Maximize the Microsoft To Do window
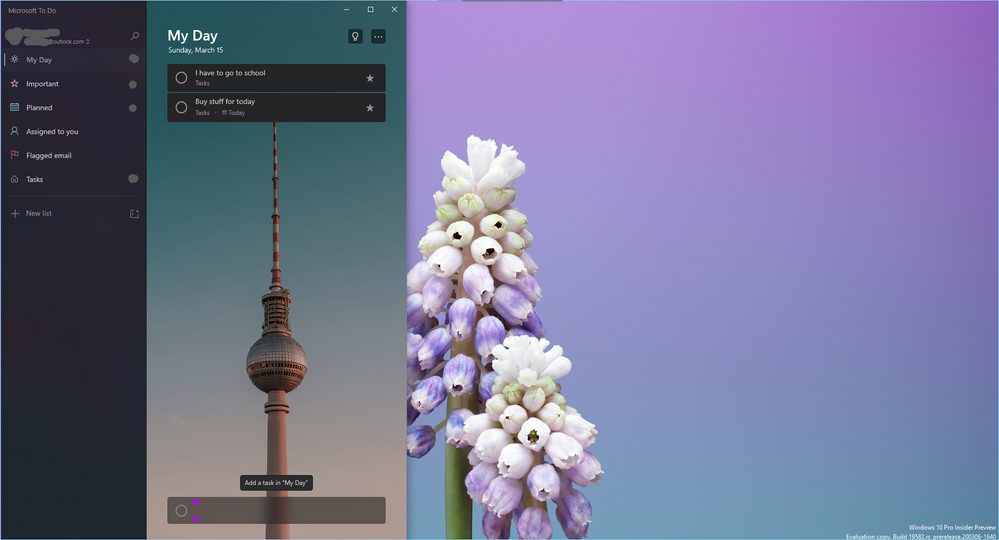999x540 pixels. (x=370, y=10)
